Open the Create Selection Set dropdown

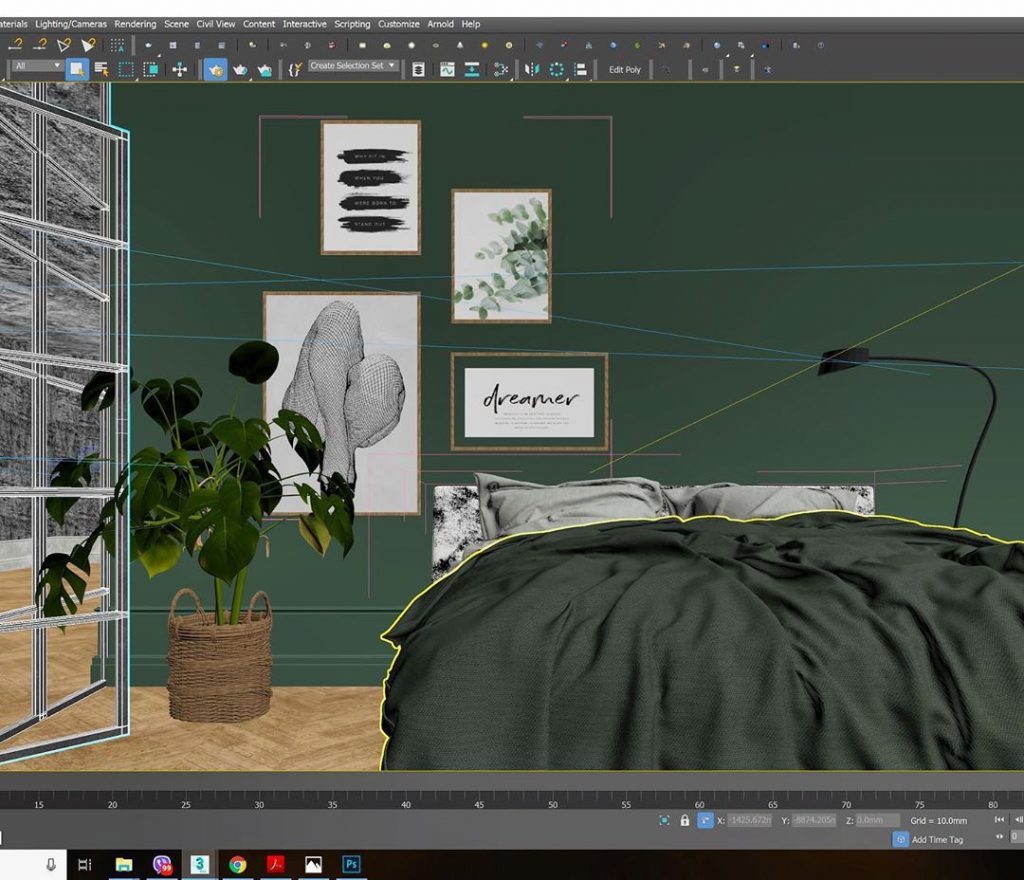[x=353, y=66]
